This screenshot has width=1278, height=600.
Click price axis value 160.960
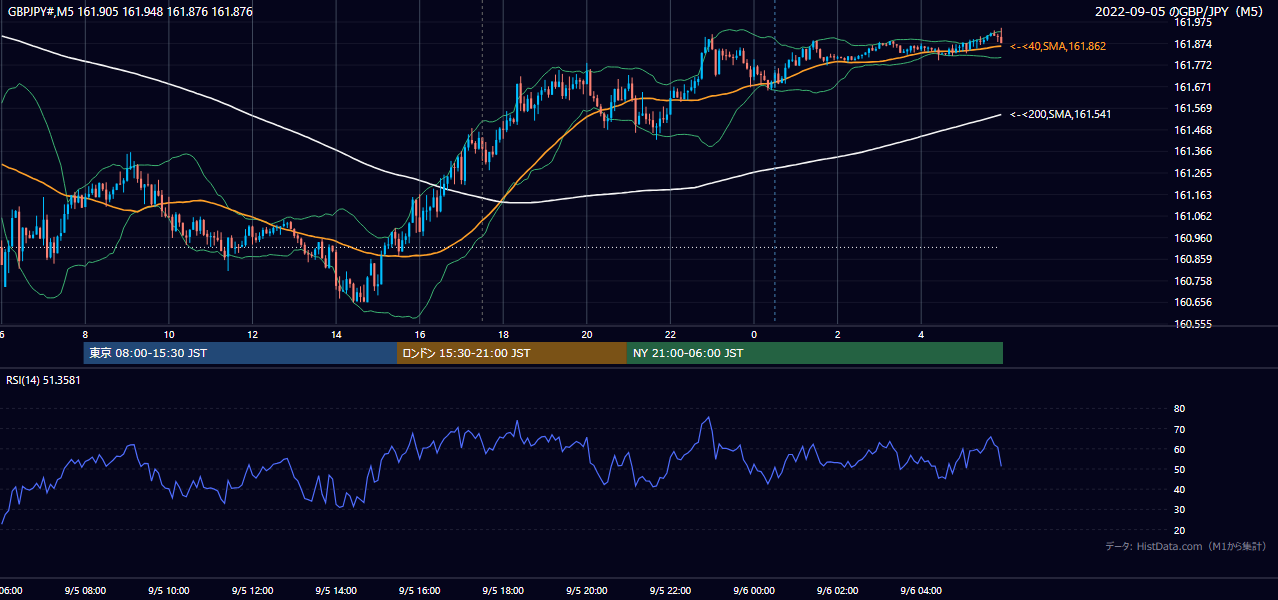(1193, 238)
